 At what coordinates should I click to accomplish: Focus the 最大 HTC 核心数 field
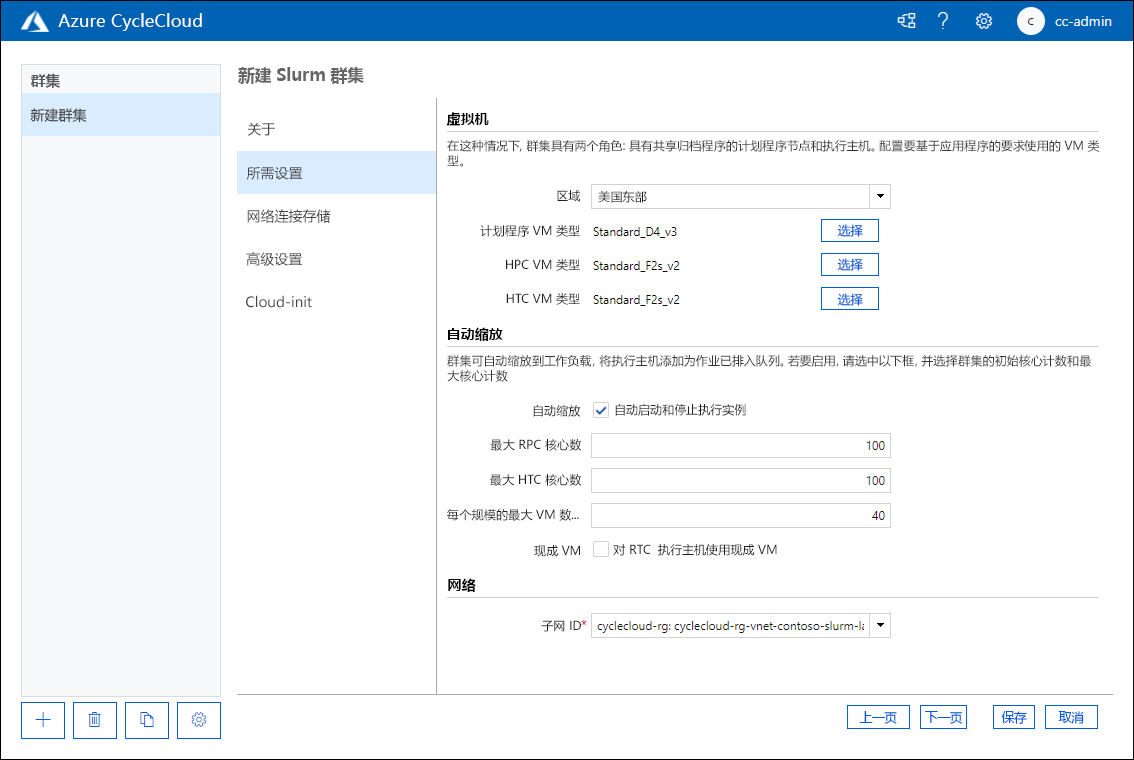(x=741, y=480)
